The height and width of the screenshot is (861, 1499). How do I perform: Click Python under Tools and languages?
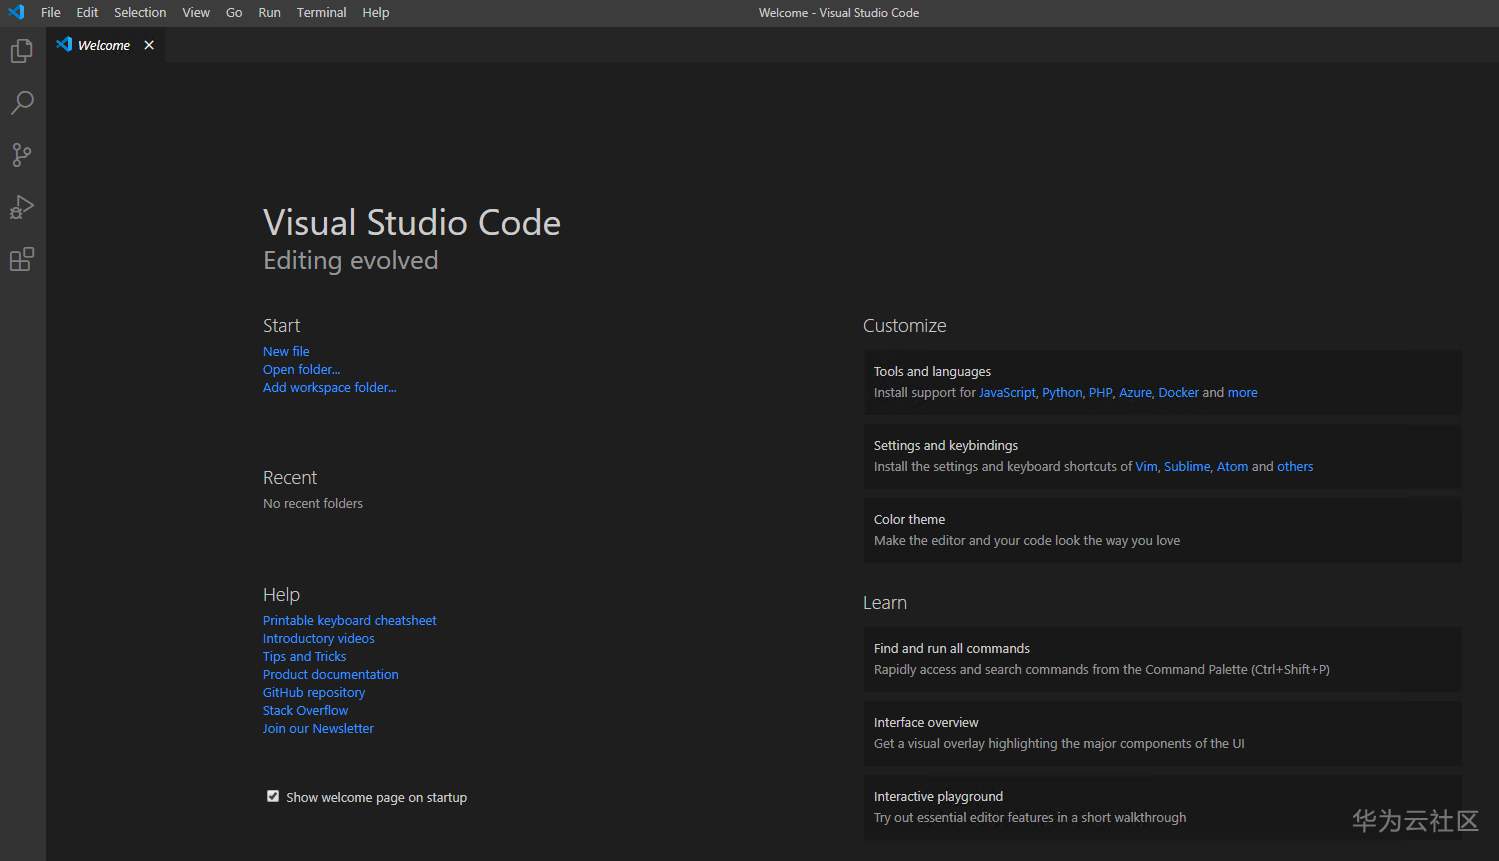coord(1061,392)
